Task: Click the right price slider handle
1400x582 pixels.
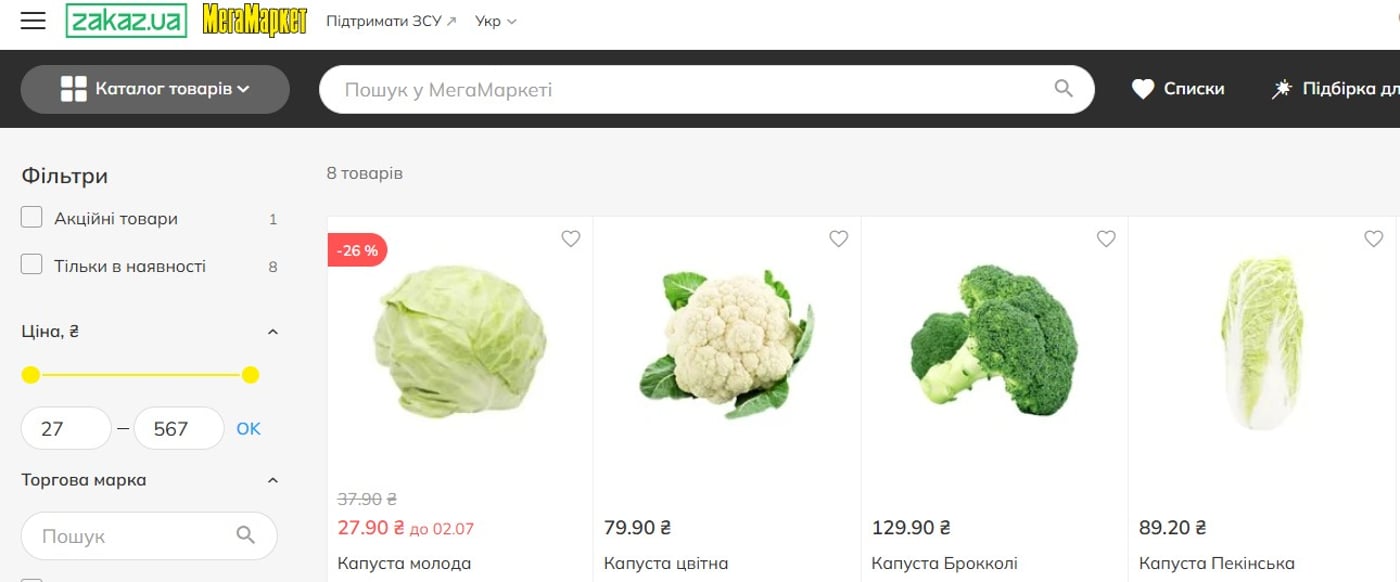Action: click(x=251, y=375)
